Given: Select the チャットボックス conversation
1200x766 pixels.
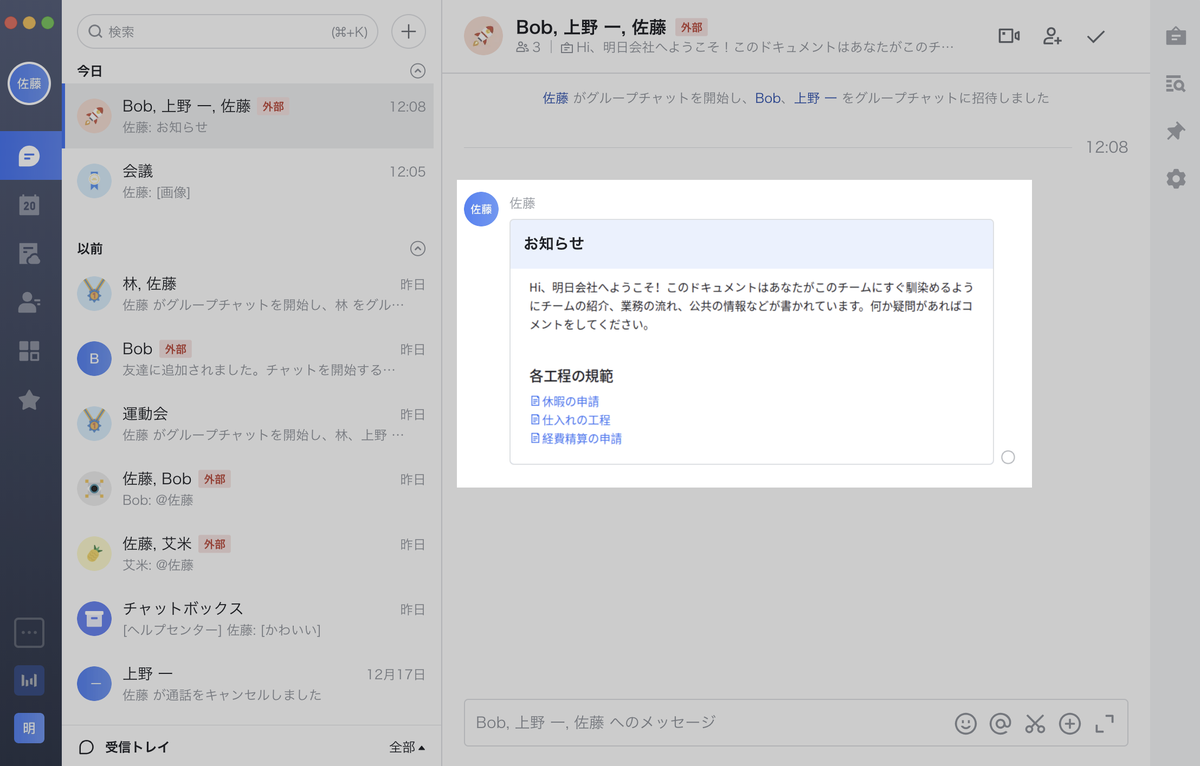Looking at the screenshot, I should tap(250, 618).
